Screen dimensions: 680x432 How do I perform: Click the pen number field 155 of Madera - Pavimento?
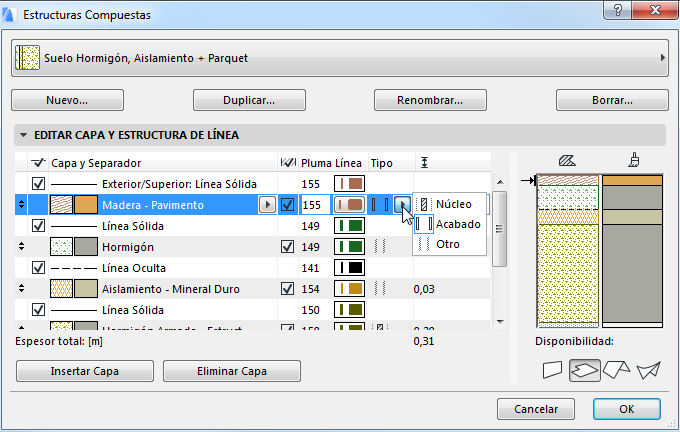pos(315,205)
